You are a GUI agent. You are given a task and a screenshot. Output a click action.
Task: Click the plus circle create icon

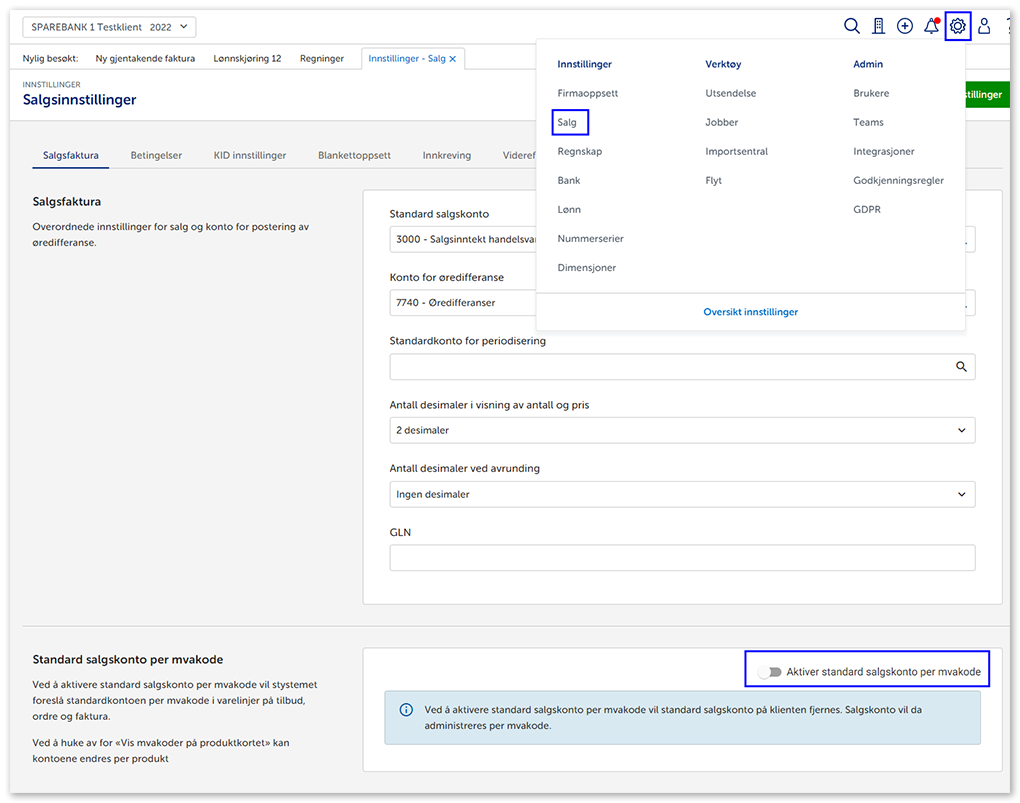coord(905,27)
